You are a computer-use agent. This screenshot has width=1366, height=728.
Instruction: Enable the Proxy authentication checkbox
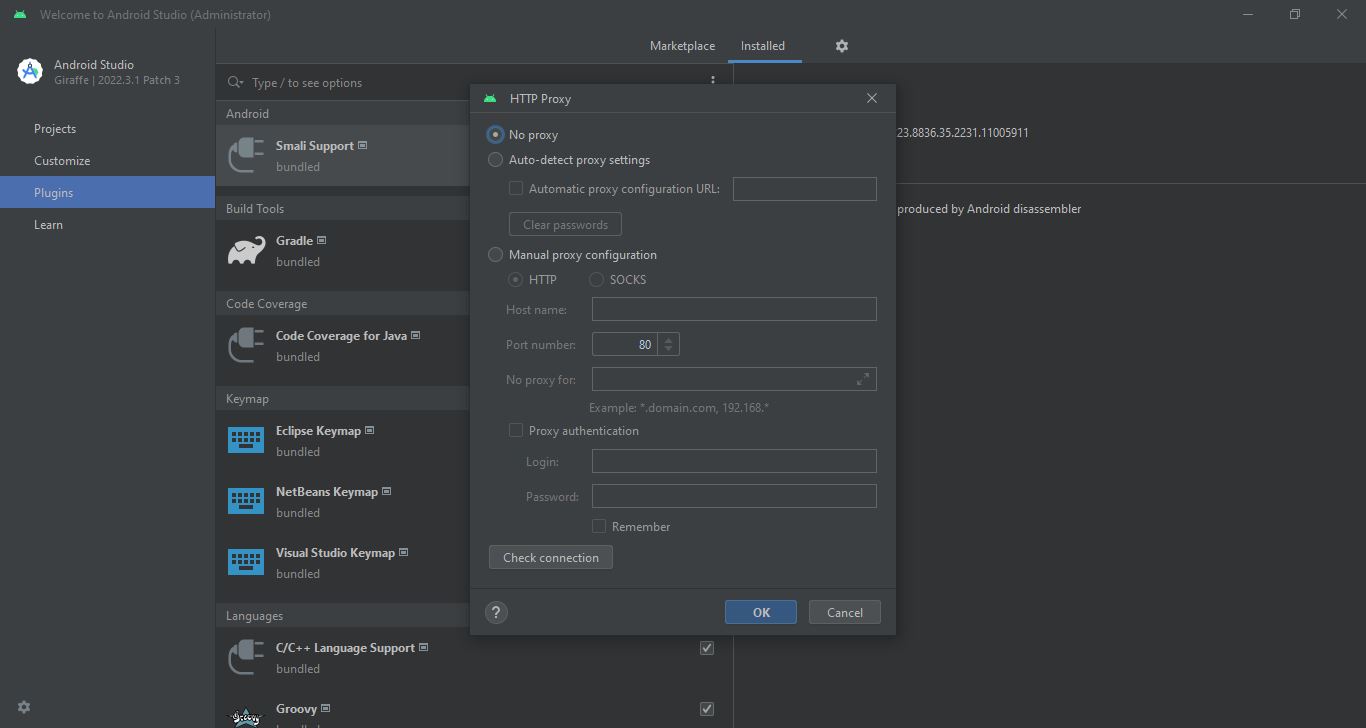516,430
